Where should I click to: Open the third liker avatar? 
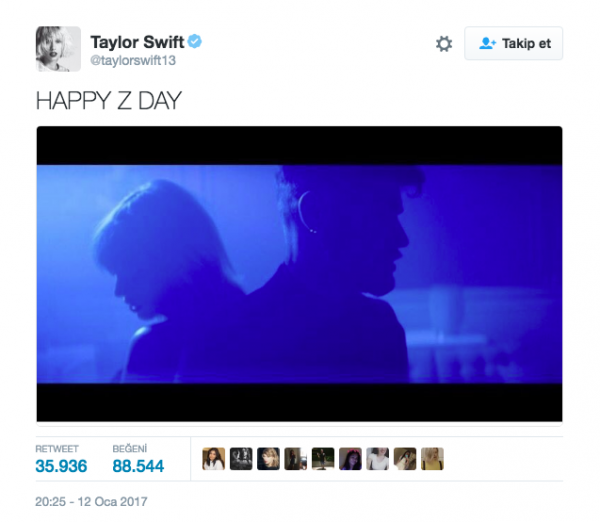268,459
